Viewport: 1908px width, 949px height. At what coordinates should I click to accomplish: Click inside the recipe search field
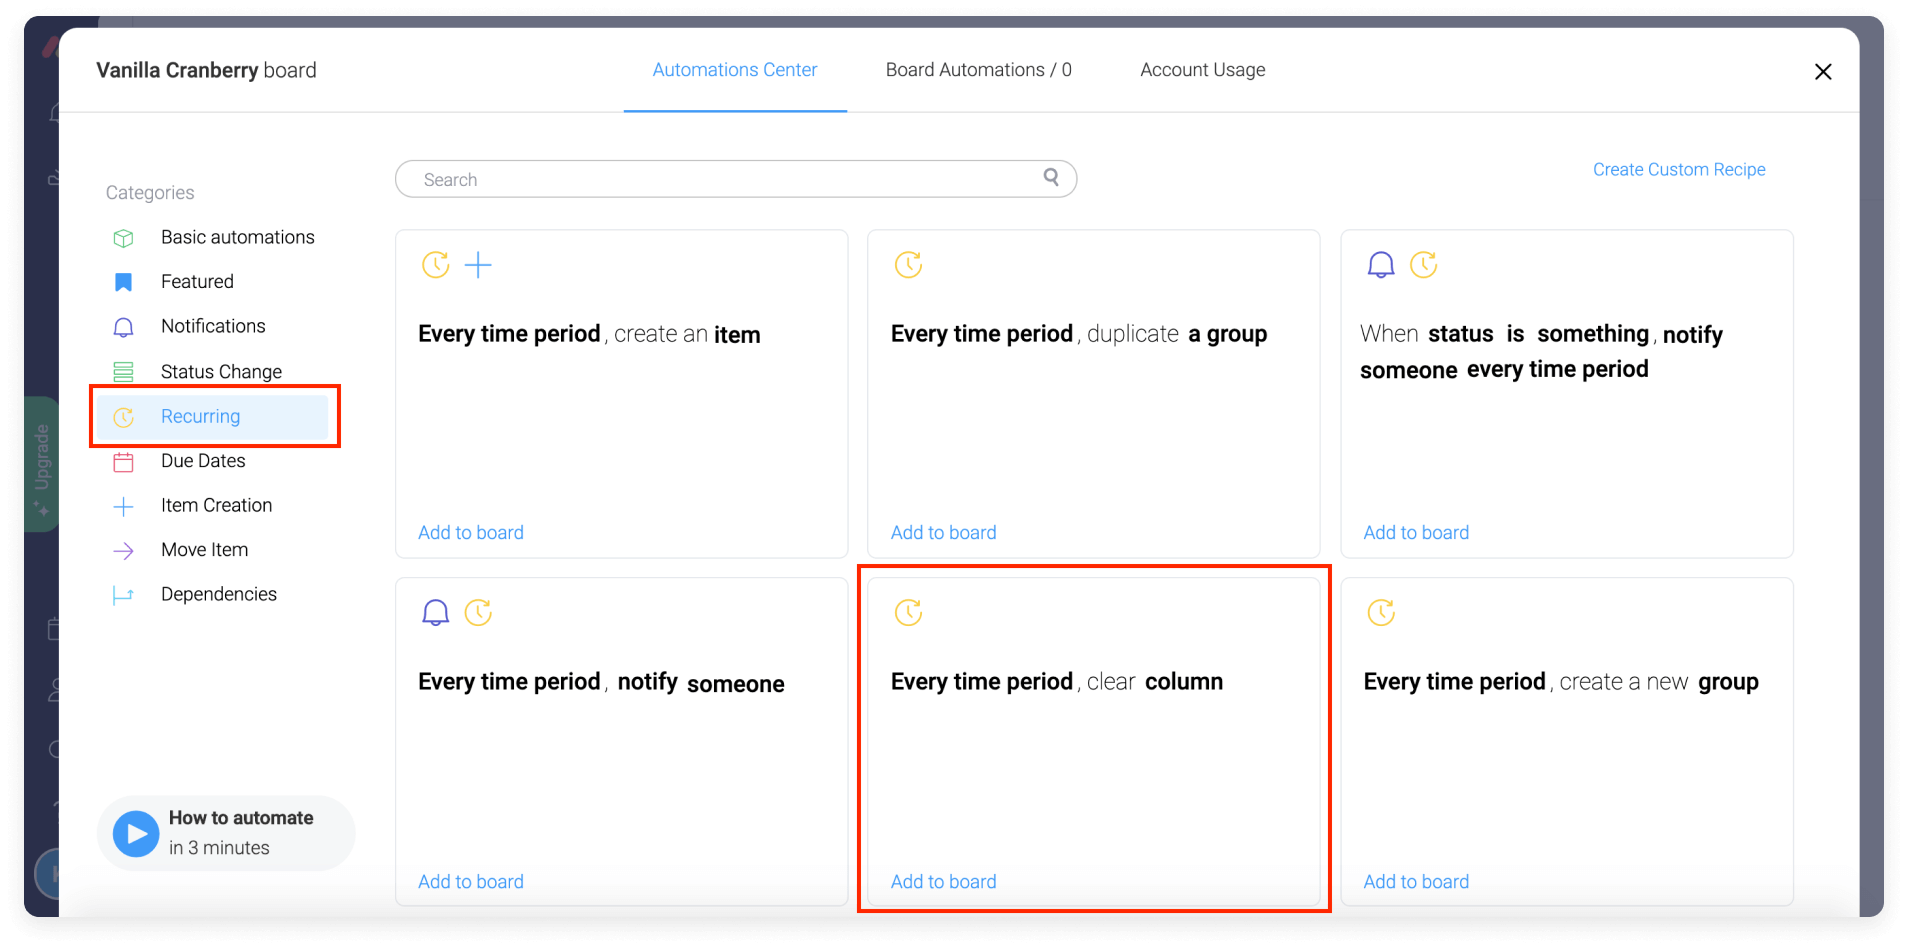click(700, 178)
